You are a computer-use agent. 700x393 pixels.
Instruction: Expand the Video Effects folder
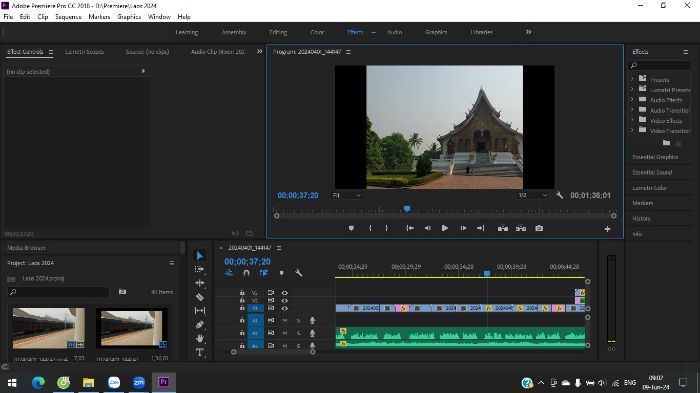point(632,120)
